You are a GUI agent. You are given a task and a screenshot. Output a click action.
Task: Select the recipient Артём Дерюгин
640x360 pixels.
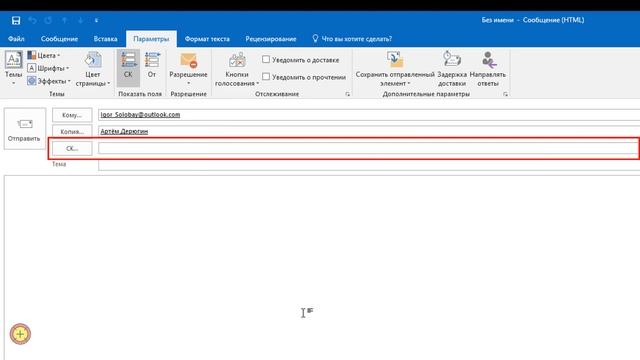[x=124, y=131]
